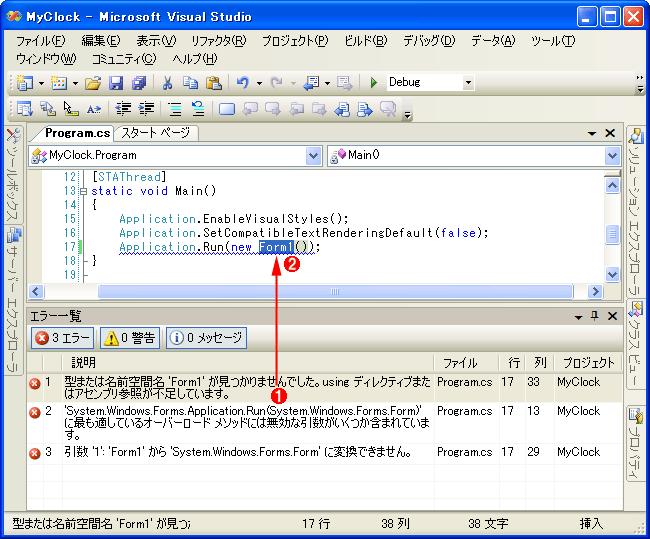Close the Program.cs document with X
The height and width of the screenshot is (539, 650).
pyautogui.click(x=610, y=133)
